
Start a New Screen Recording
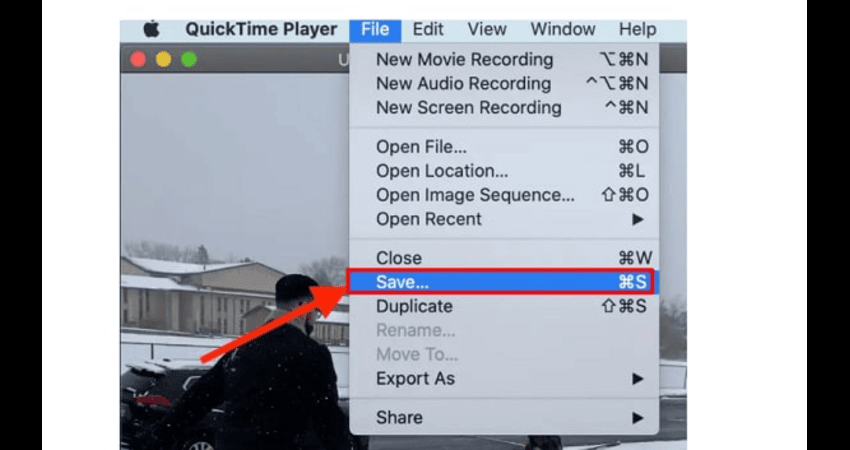tap(504, 107)
